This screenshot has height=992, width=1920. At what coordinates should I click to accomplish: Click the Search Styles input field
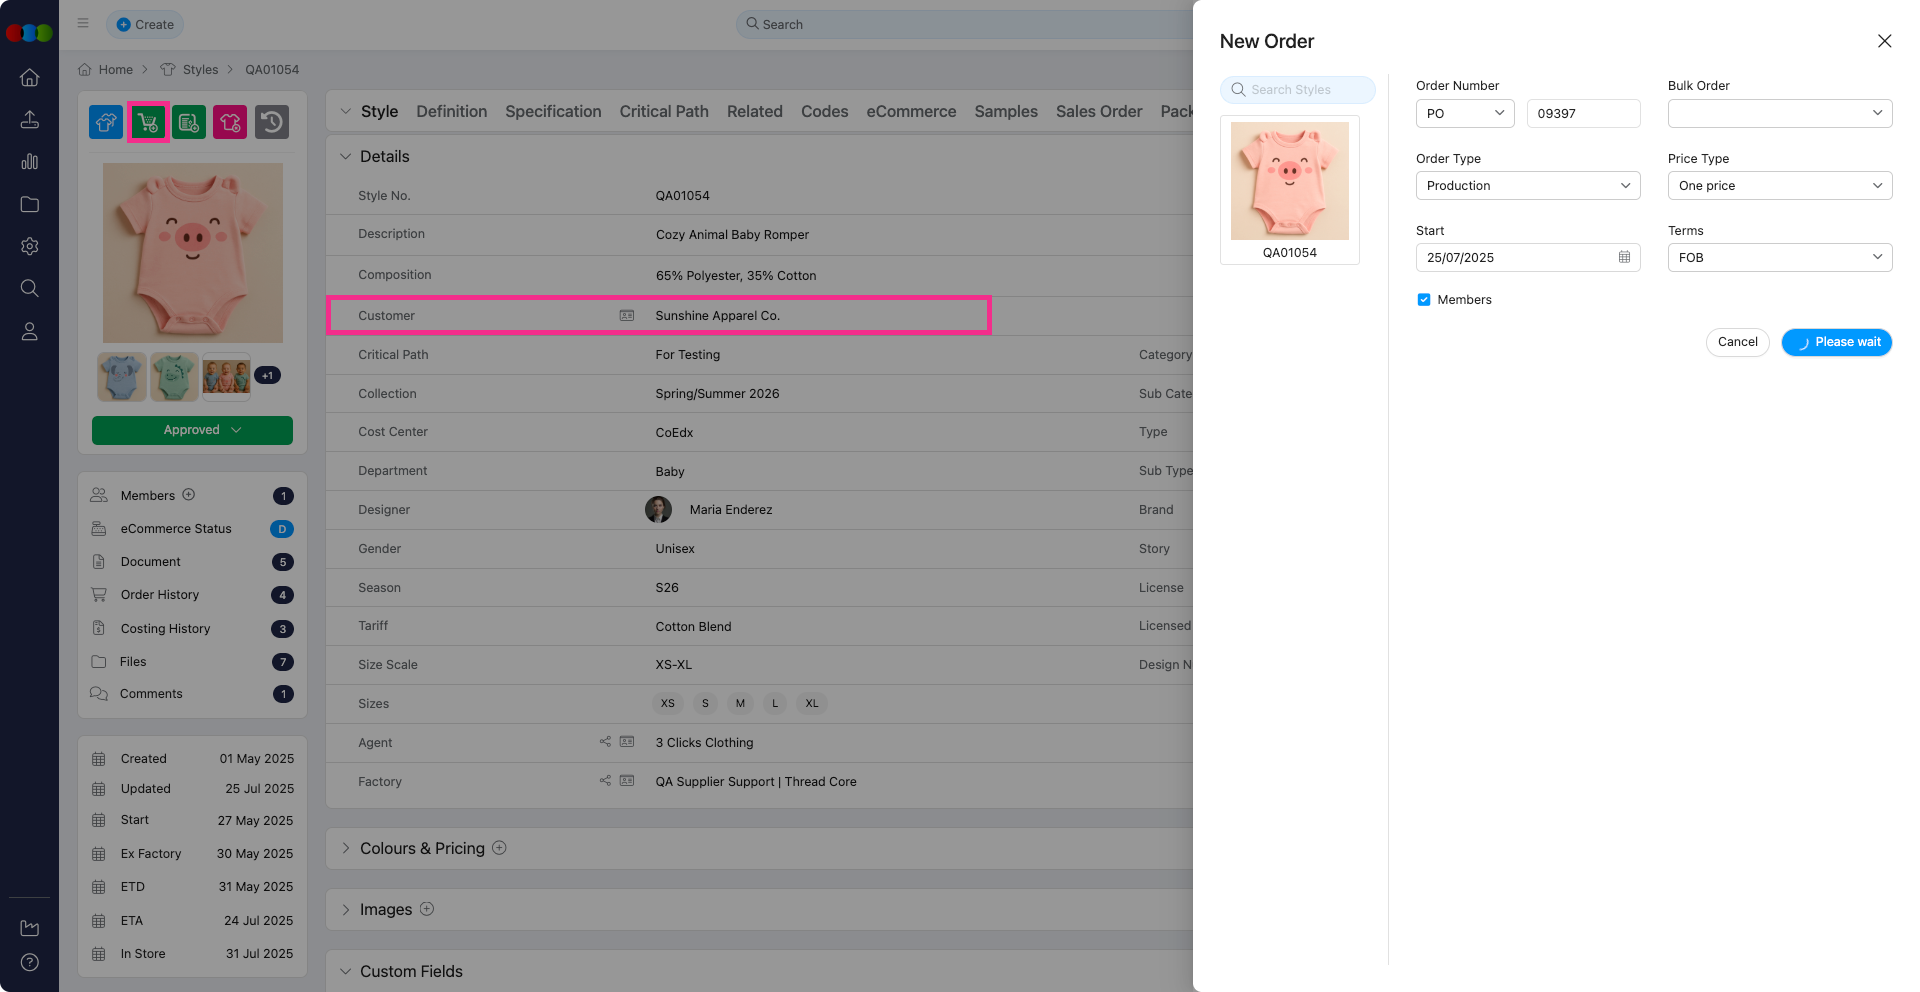pos(1298,90)
